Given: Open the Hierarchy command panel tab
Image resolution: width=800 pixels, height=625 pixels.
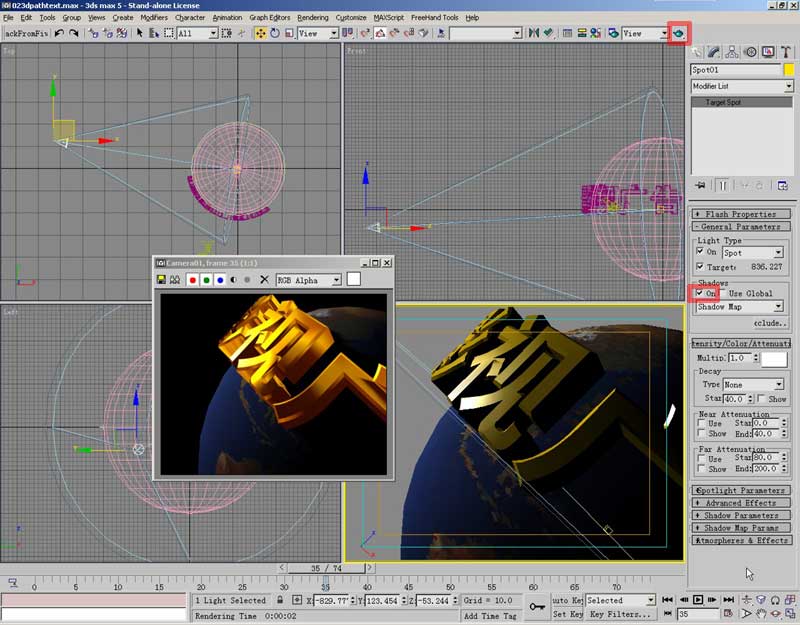Looking at the screenshot, I should (x=733, y=52).
